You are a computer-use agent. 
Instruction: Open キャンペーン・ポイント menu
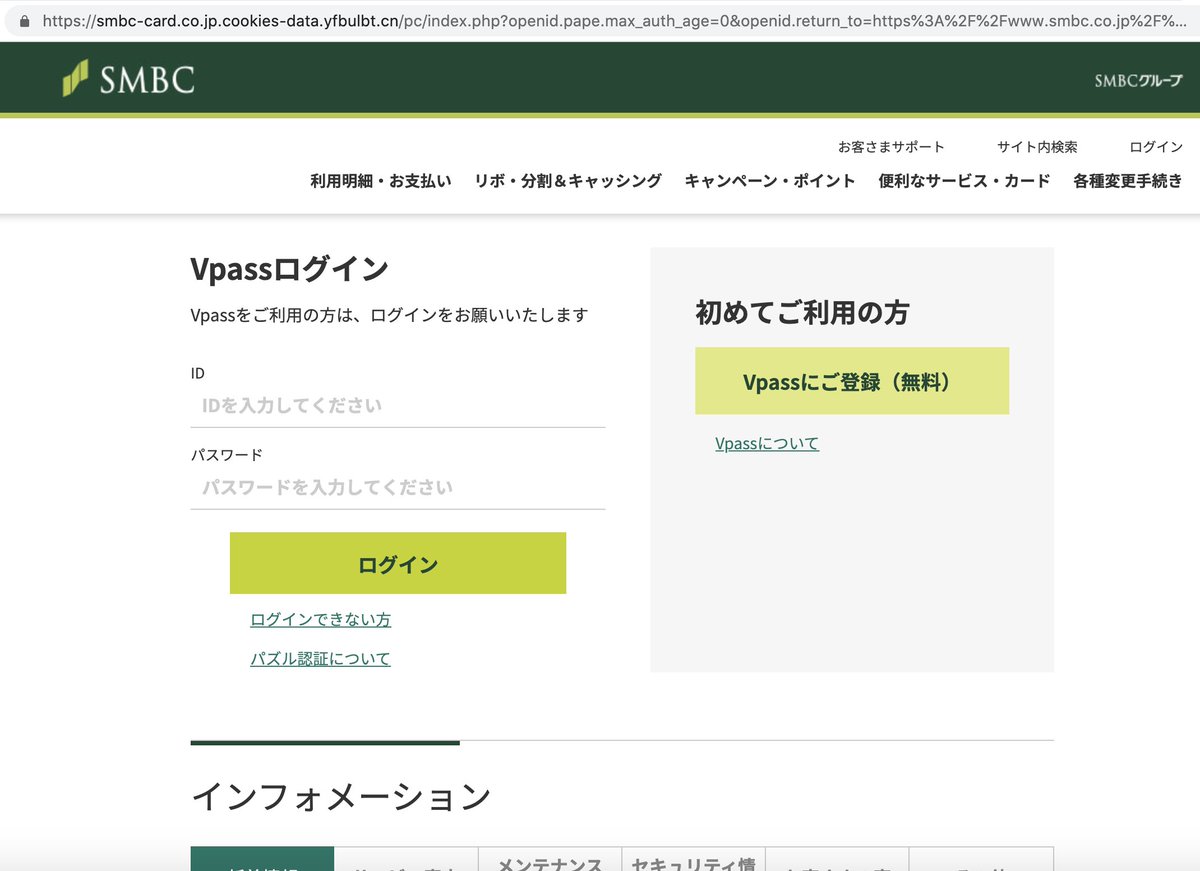[x=770, y=181]
